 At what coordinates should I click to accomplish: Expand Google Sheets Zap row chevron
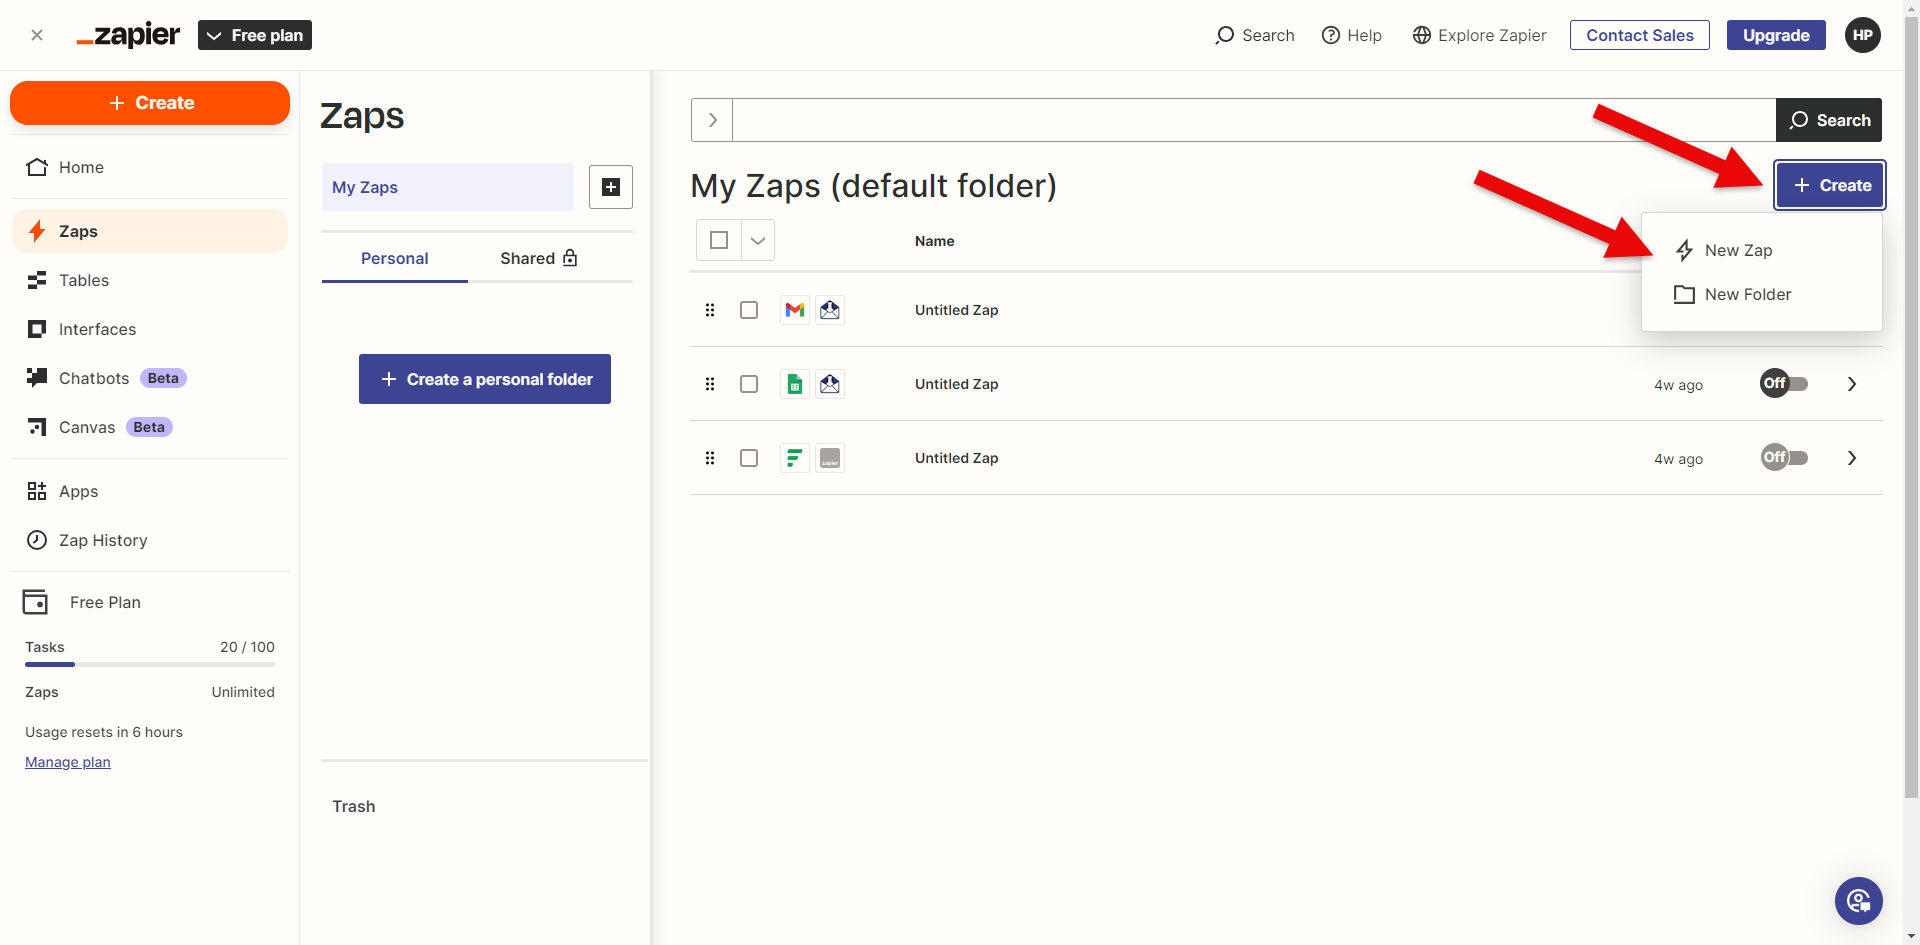click(x=1852, y=384)
